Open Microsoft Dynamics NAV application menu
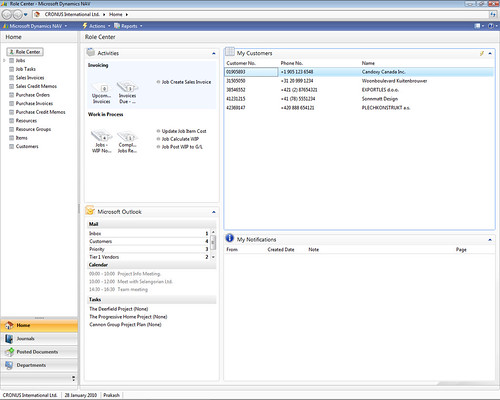 point(35,26)
